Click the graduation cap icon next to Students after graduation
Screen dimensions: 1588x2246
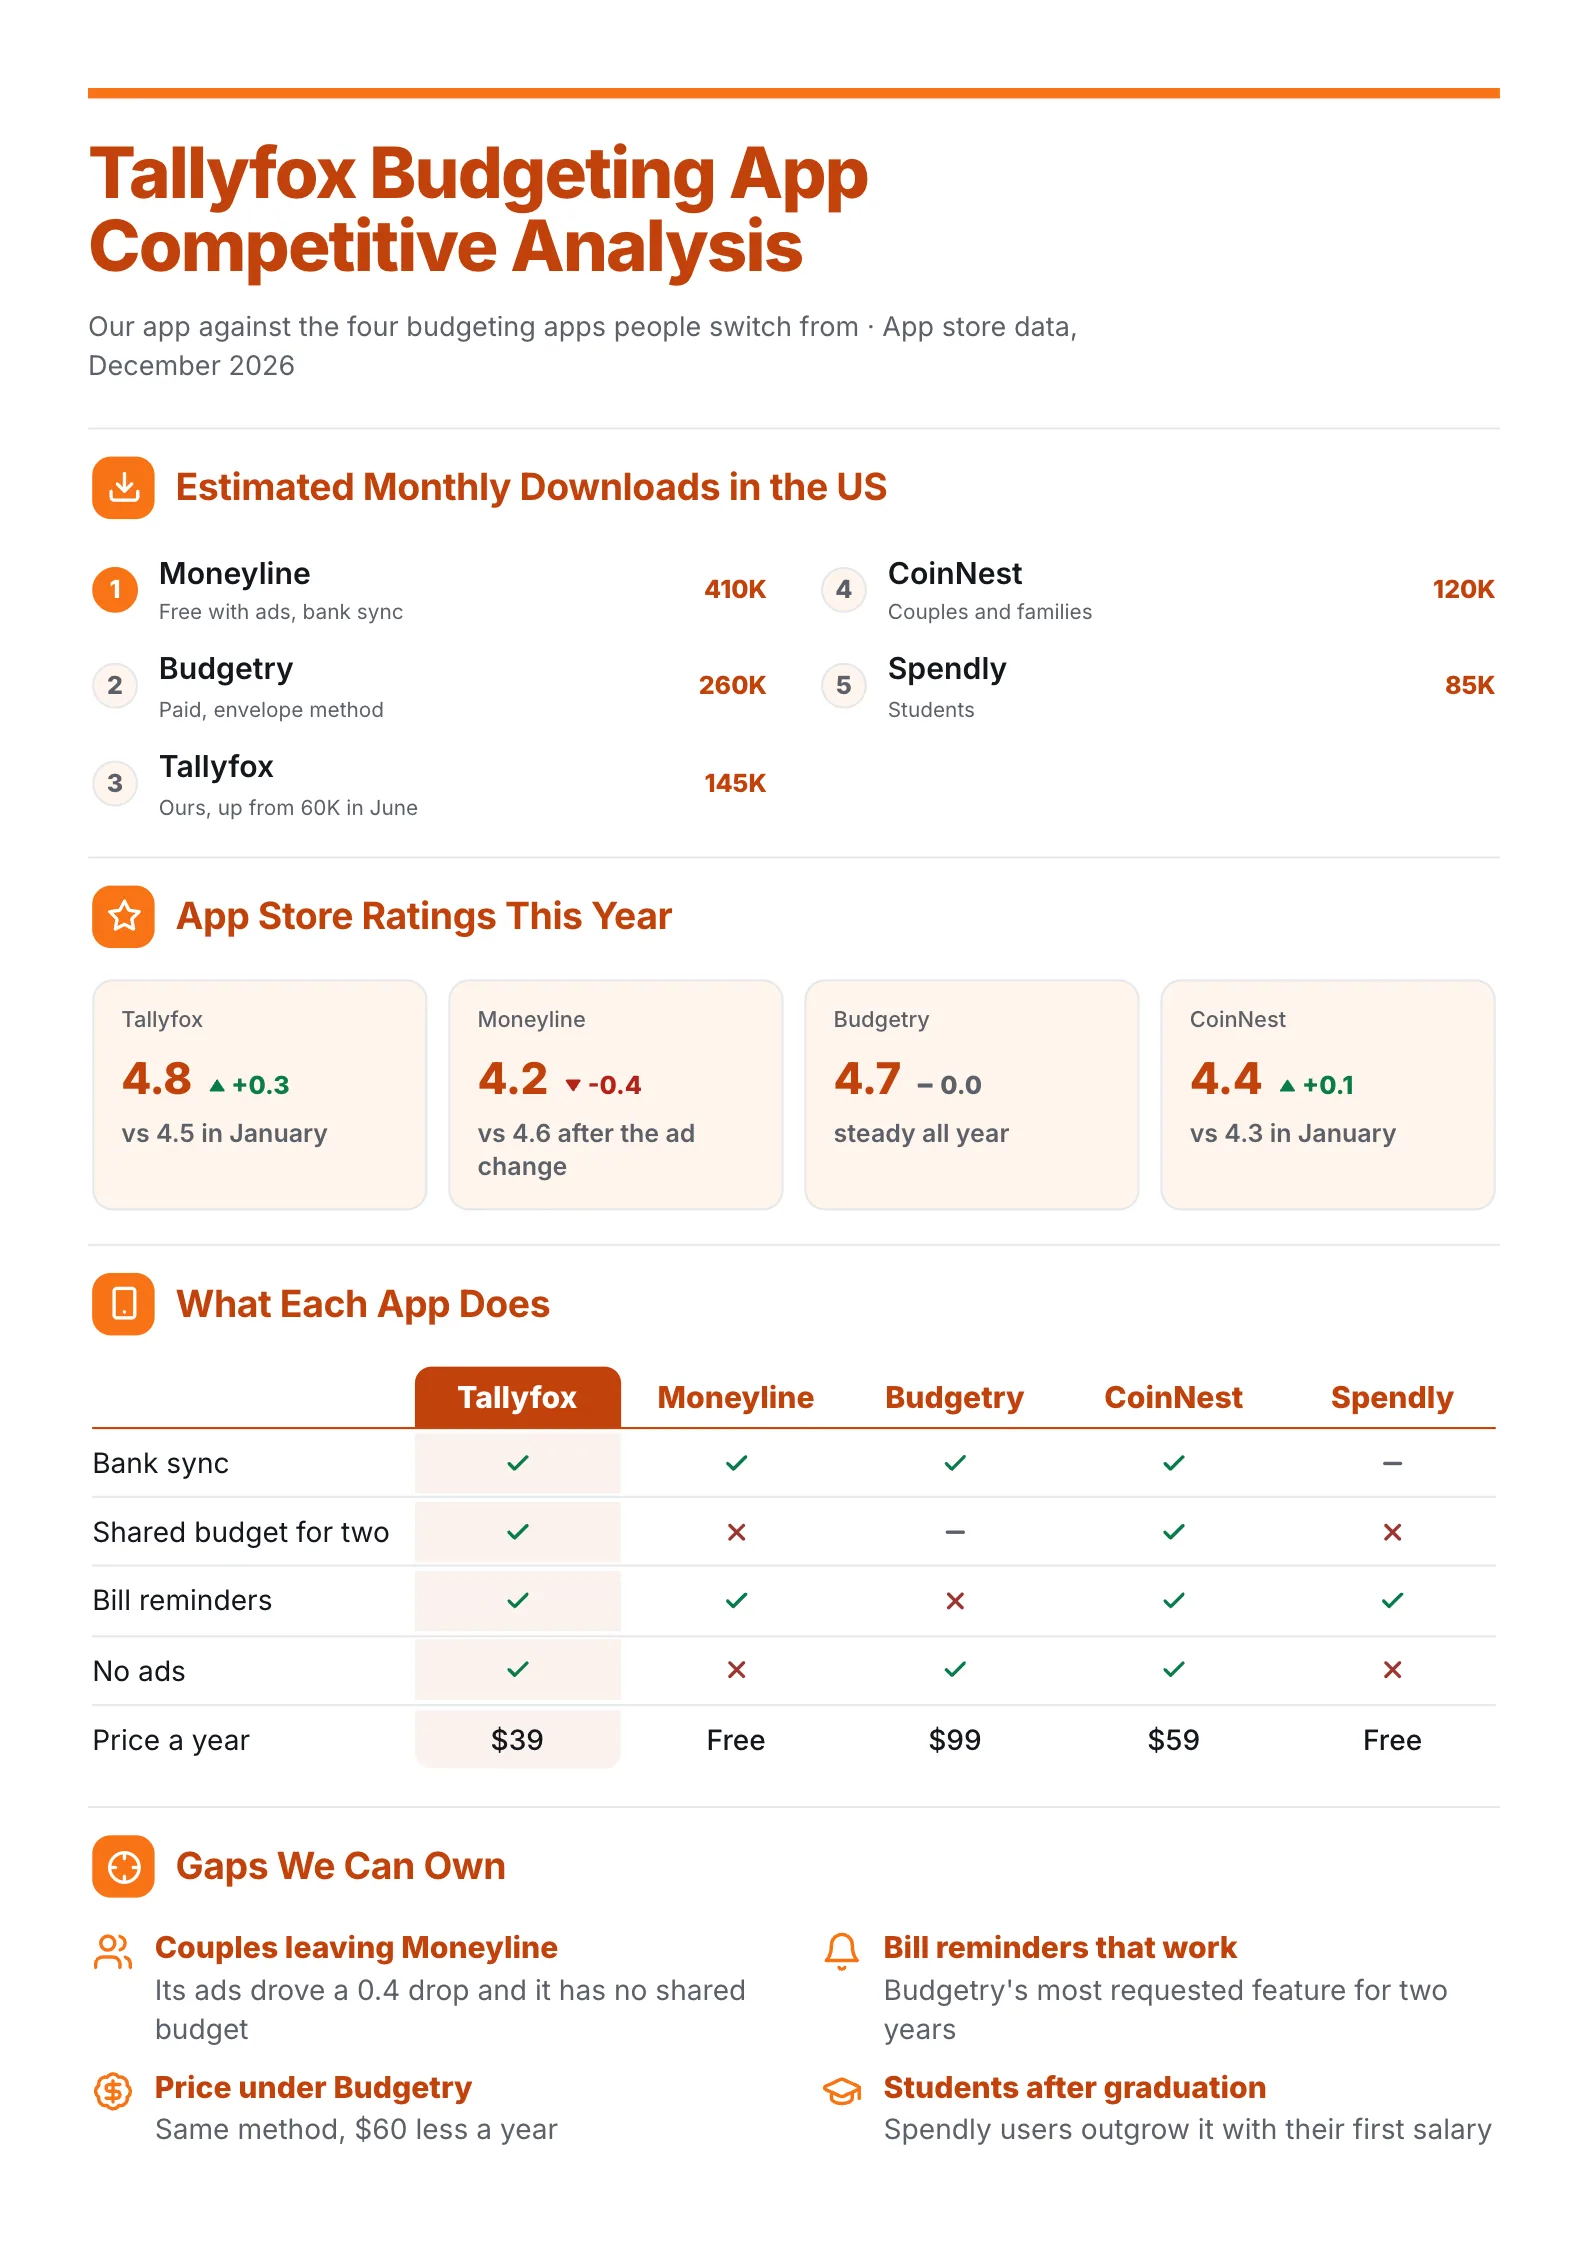[x=842, y=2091]
